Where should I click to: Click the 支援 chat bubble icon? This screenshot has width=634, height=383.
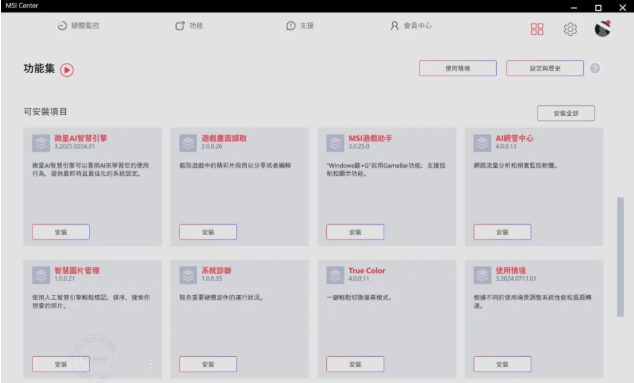coord(291,25)
